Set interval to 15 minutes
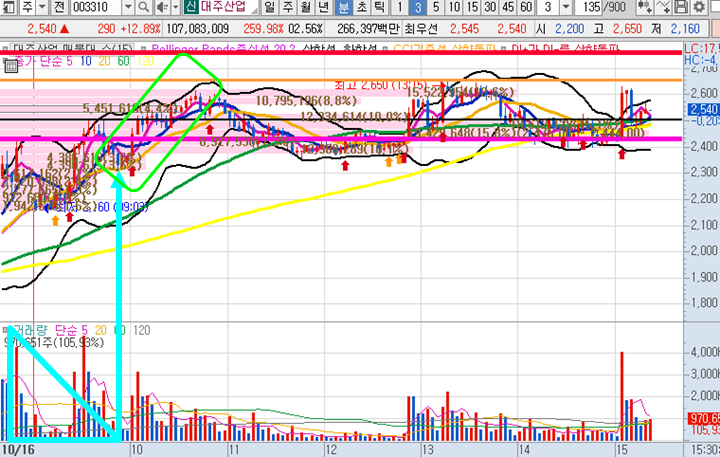This screenshot has height=457, width=720. click(472, 7)
